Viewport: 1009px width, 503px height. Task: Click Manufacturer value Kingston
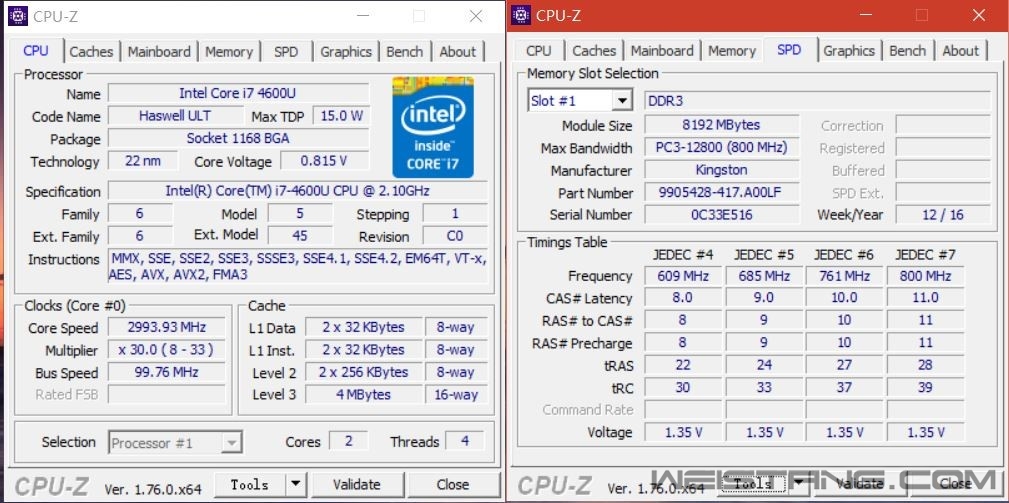(721, 170)
